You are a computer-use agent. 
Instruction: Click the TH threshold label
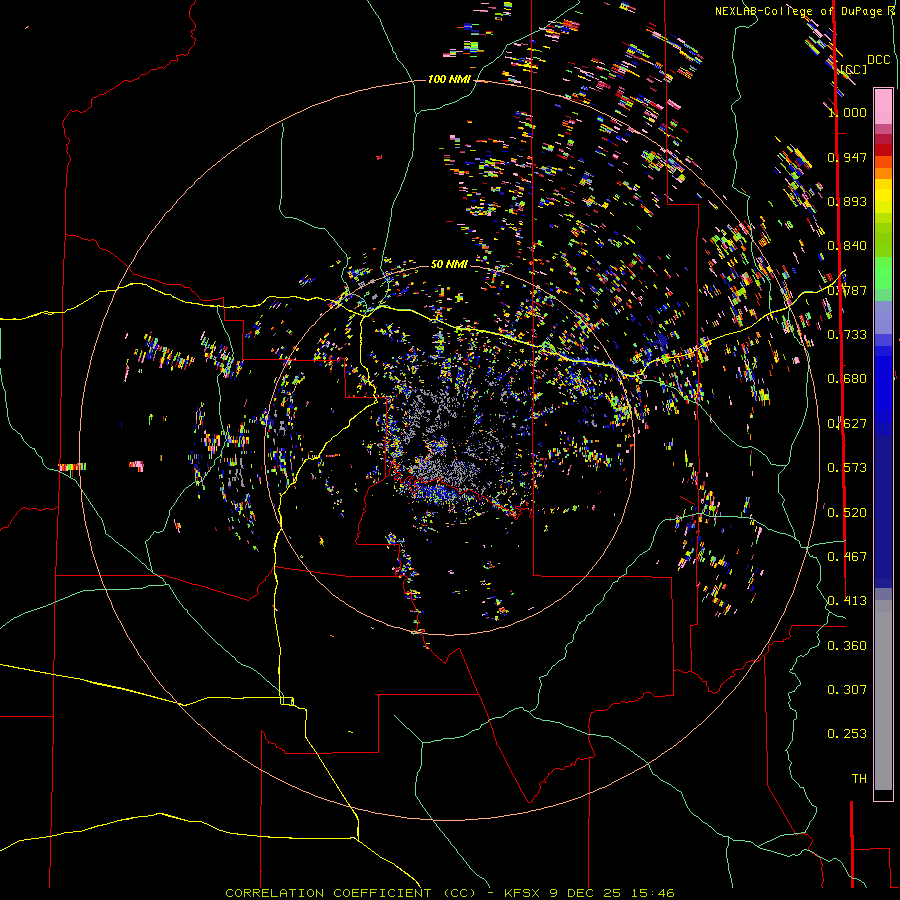[859, 779]
